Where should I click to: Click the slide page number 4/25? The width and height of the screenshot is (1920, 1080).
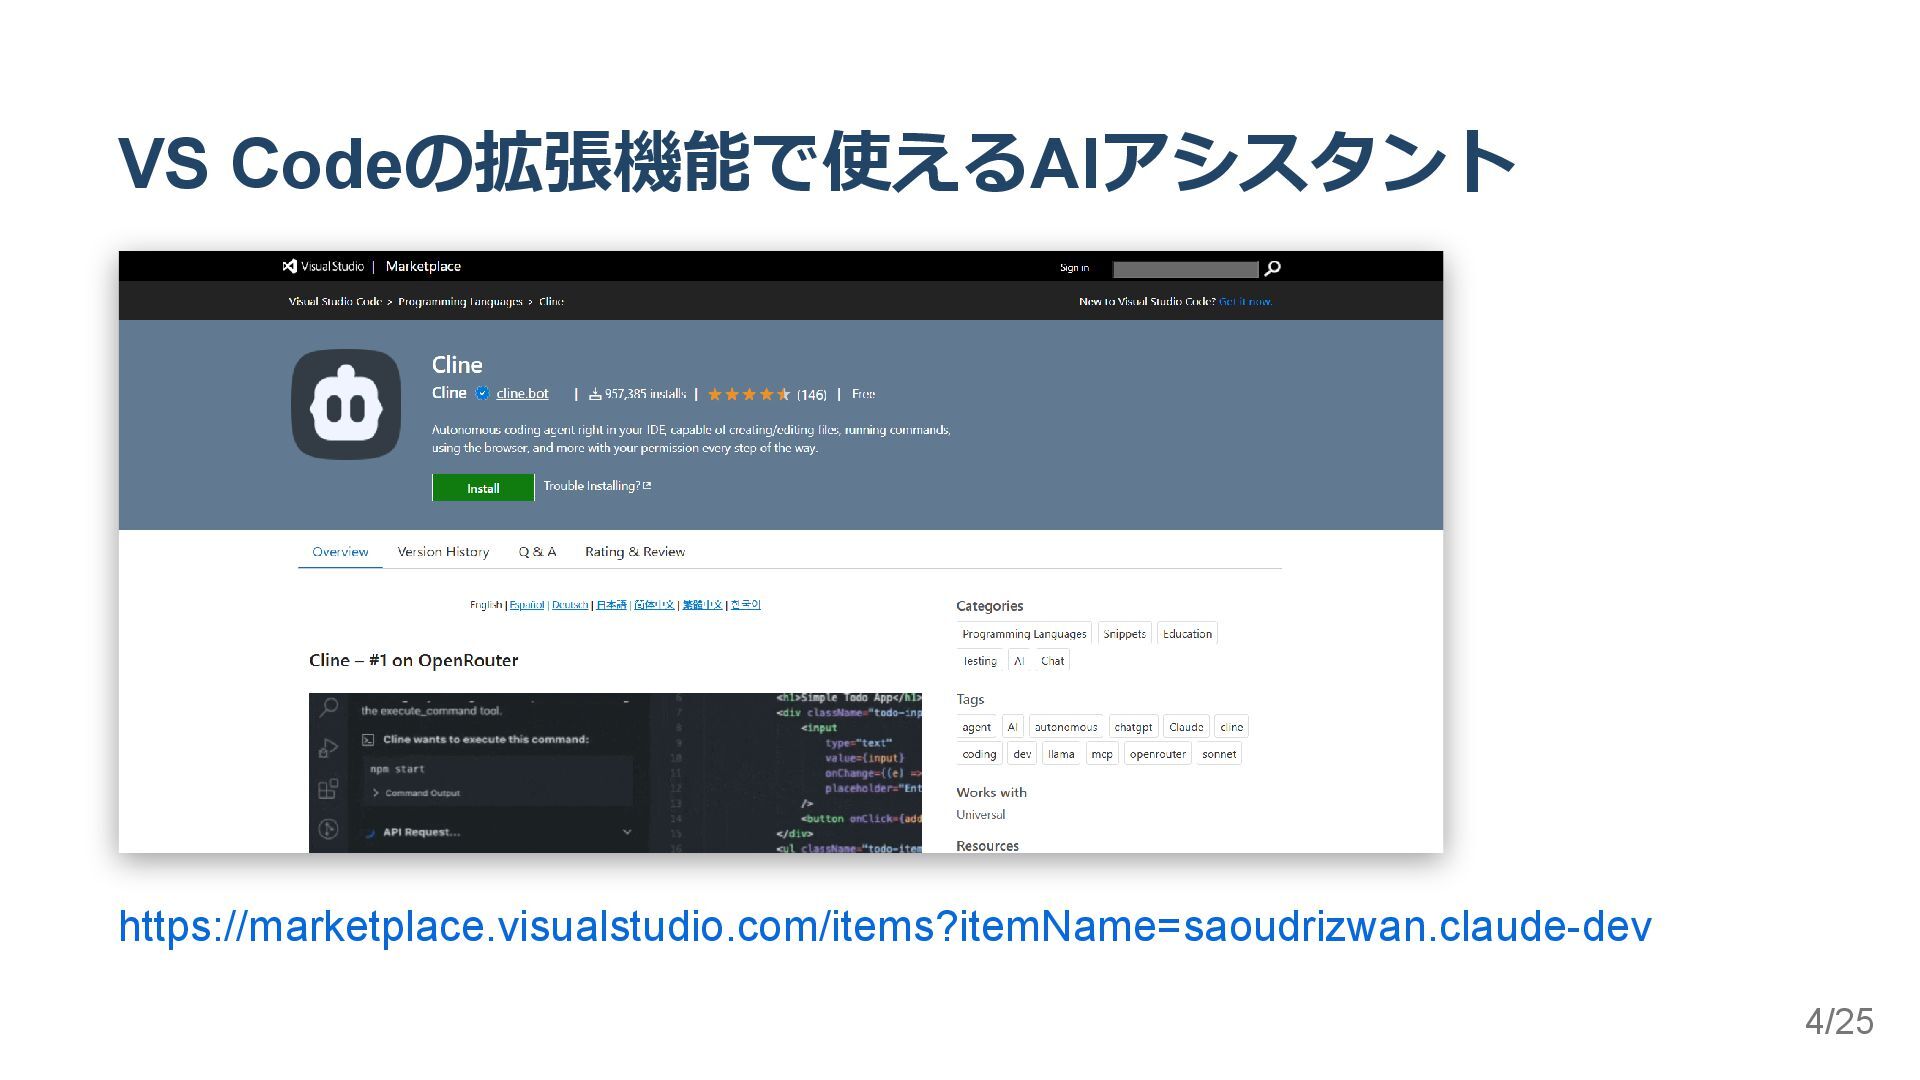click(1839, 1021)
